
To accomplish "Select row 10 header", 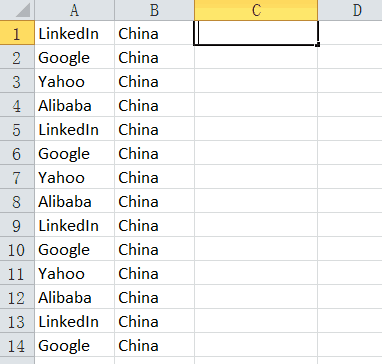I will point(17,249).
